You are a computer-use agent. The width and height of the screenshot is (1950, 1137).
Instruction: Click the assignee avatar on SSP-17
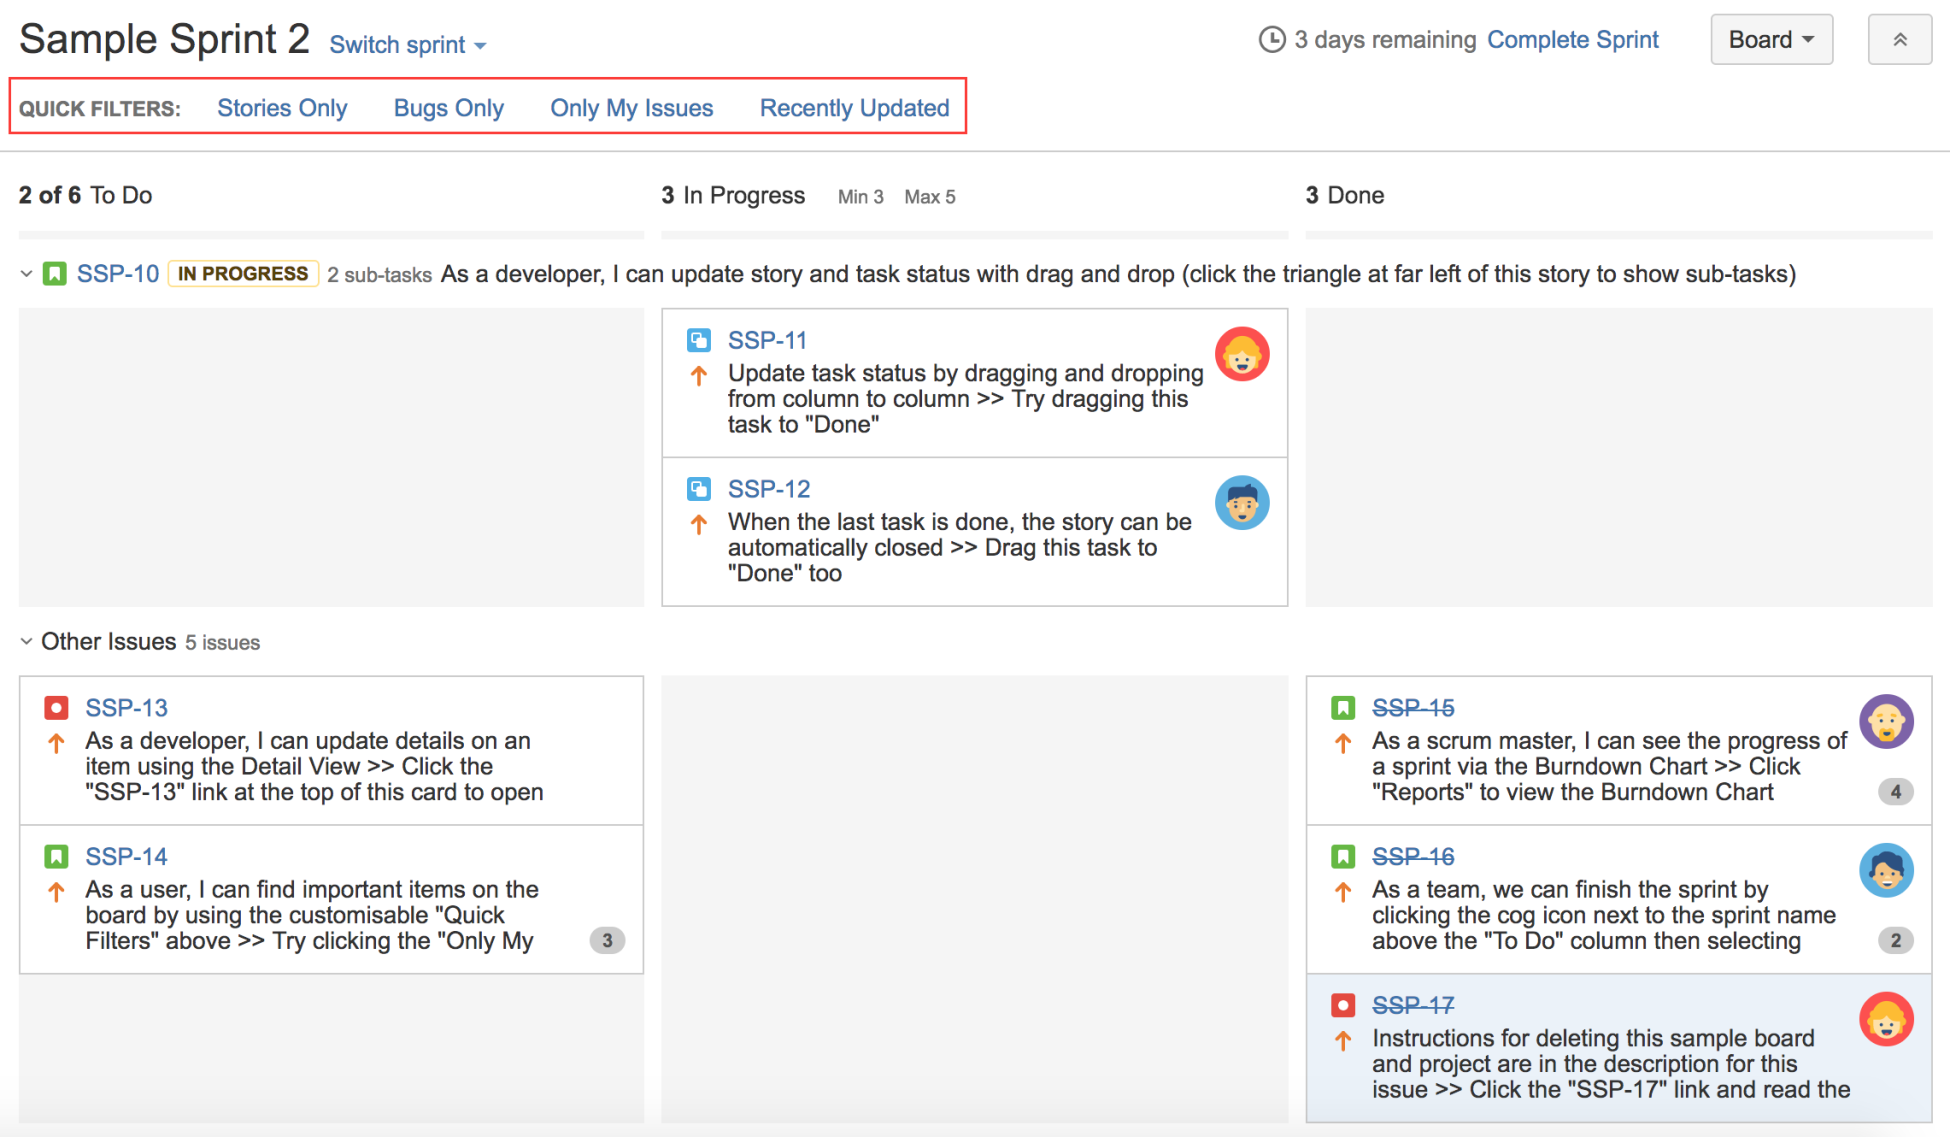click(1886, 1019)
